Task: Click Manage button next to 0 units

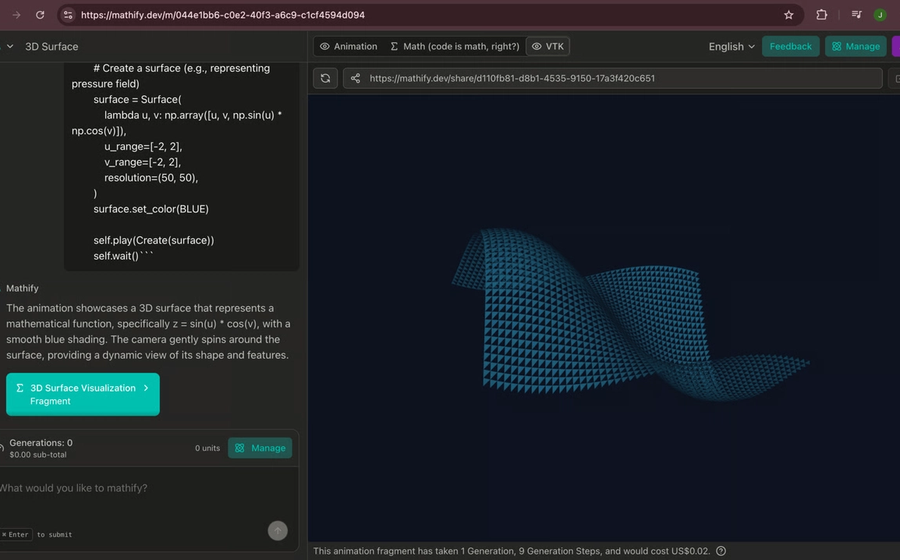Action: coord(260,448)
